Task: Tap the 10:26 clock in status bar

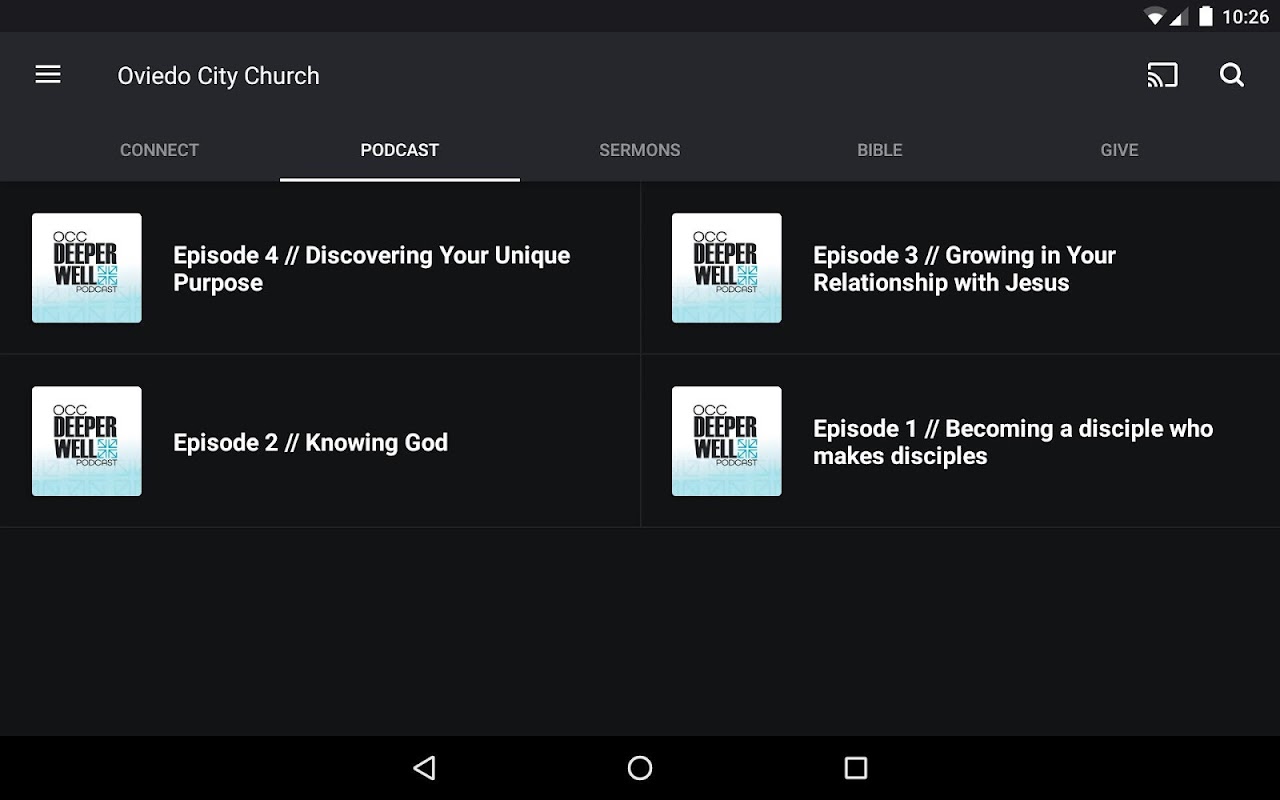Action: click(x=1245, y=16)
